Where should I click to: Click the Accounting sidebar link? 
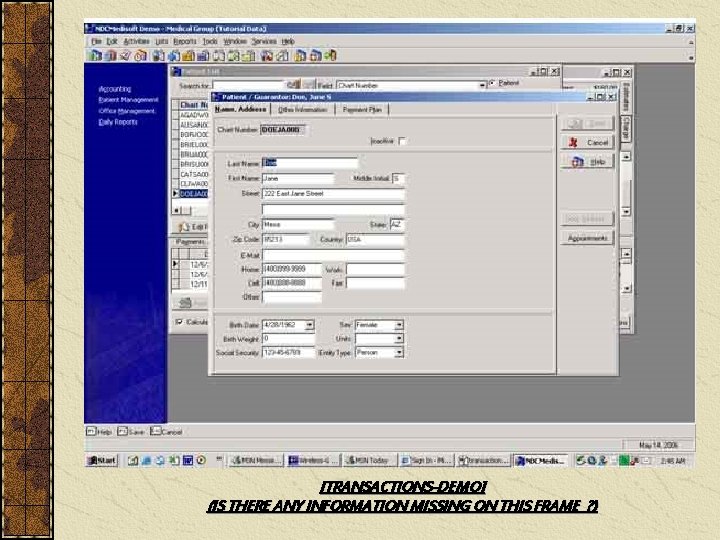coord(115,89)
